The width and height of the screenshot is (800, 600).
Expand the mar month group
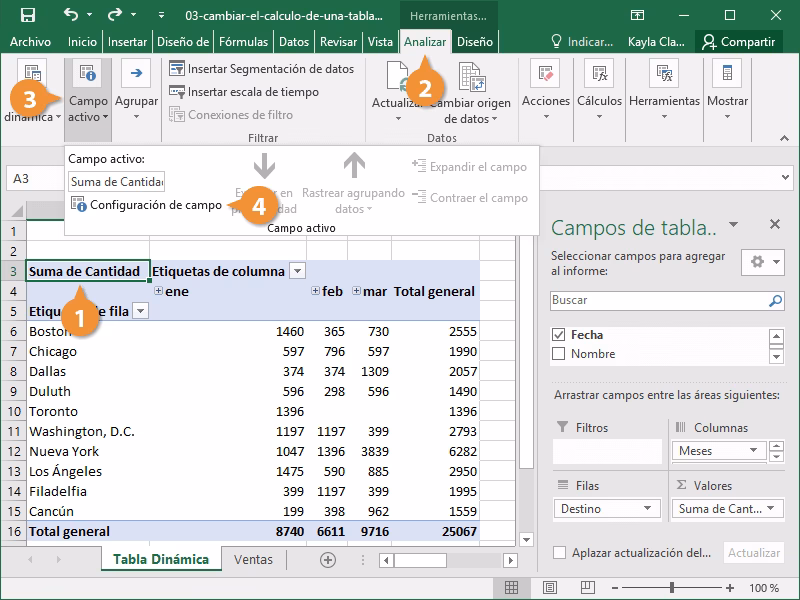[x=357, y=291]
